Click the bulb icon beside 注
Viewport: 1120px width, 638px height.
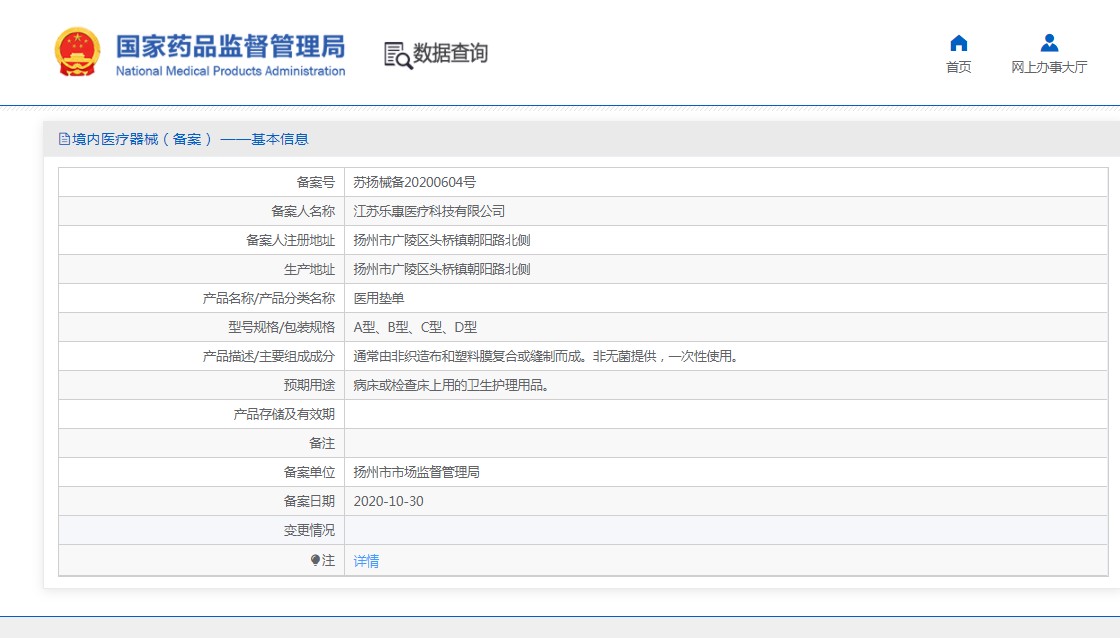[315, 561]
